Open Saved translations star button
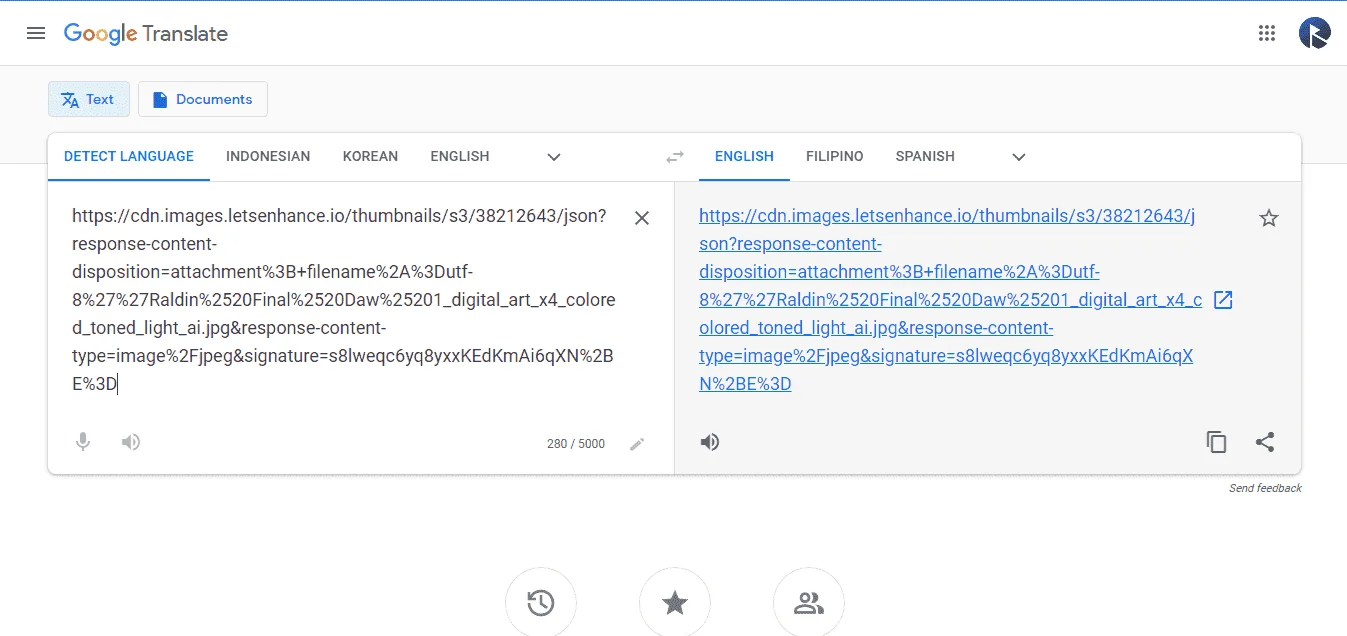Viewport: 1347px width, 636px height. (675, 603)
